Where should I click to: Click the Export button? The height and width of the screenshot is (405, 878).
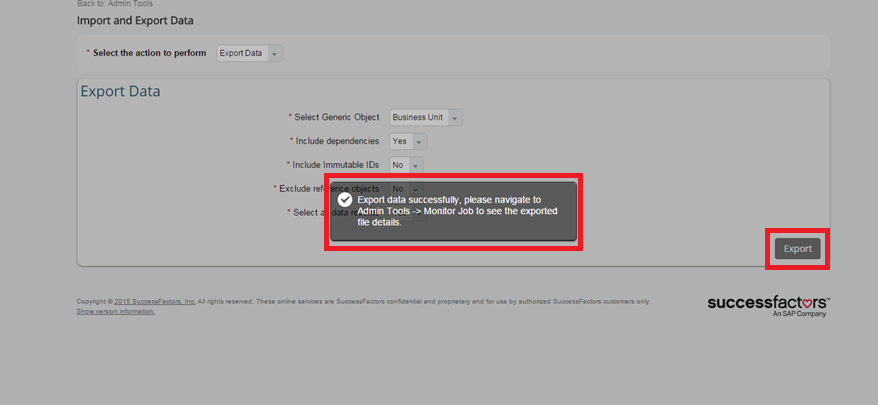pyautogui.click(x=797, y=249)
